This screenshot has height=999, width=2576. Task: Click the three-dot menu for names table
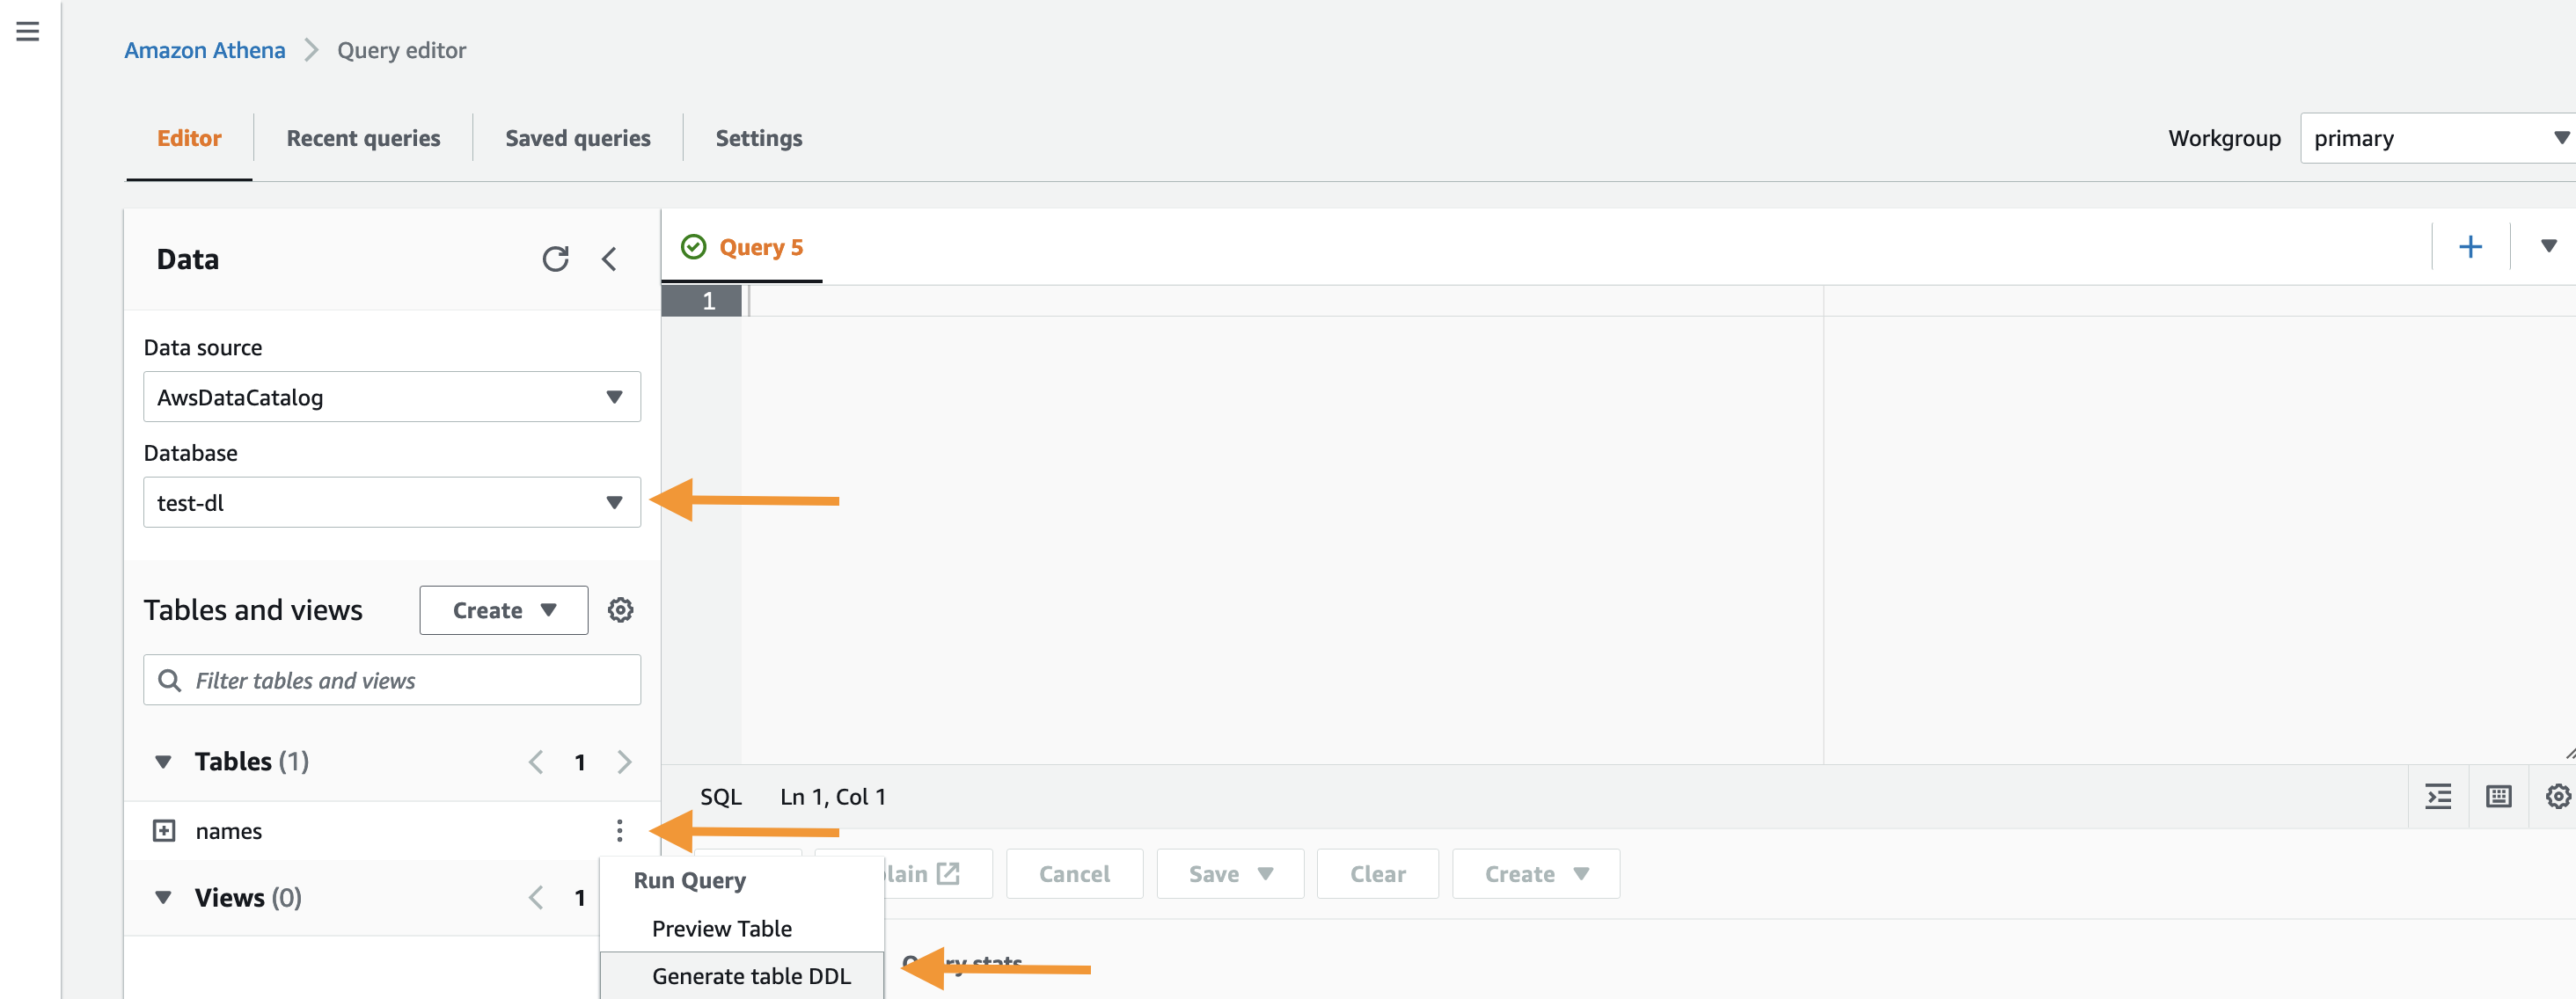pyautogui.click(x=619, y=830)
